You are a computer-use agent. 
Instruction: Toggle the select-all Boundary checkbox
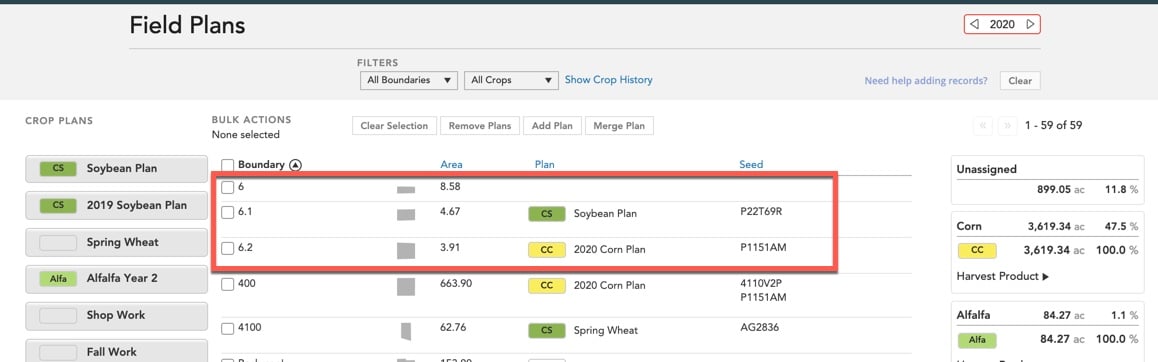click(x=228, y=165)
